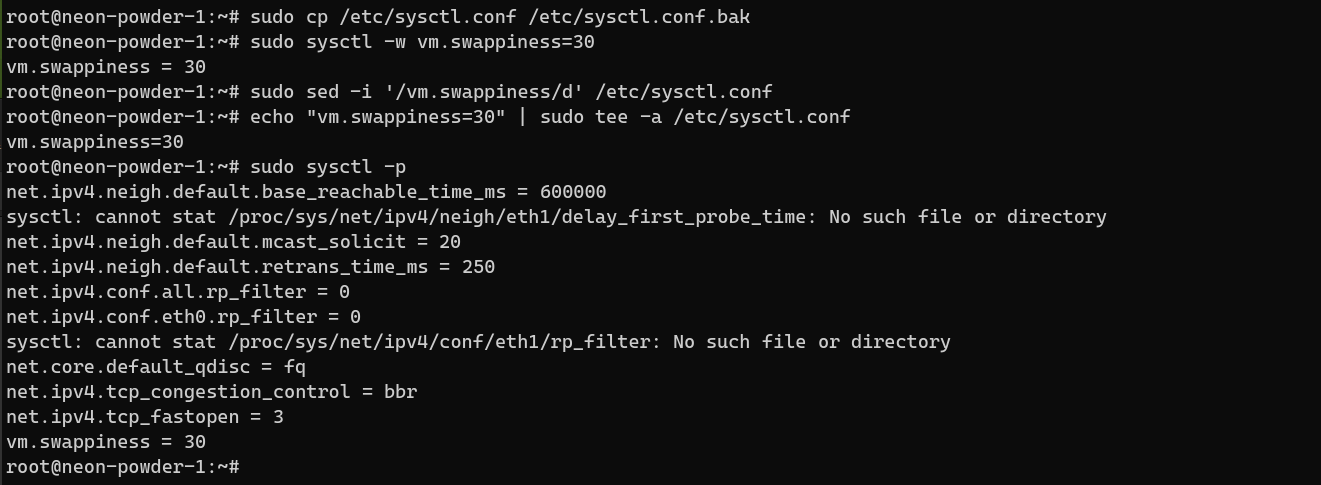Click the net.core.default_qdisc = fq line
Image resolution: width=1321 pixels, height=485 pixels.
155,367
